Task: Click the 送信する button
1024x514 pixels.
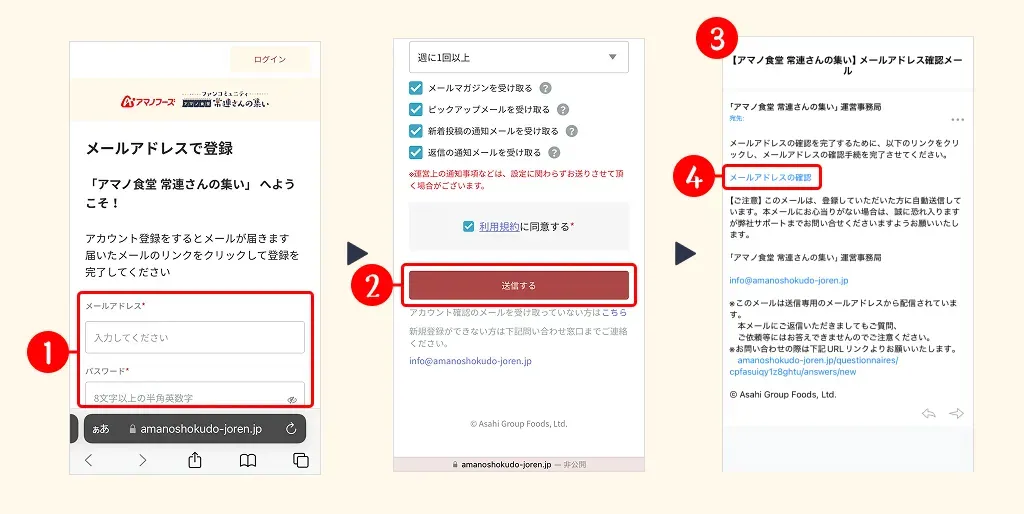Action: 519,285
